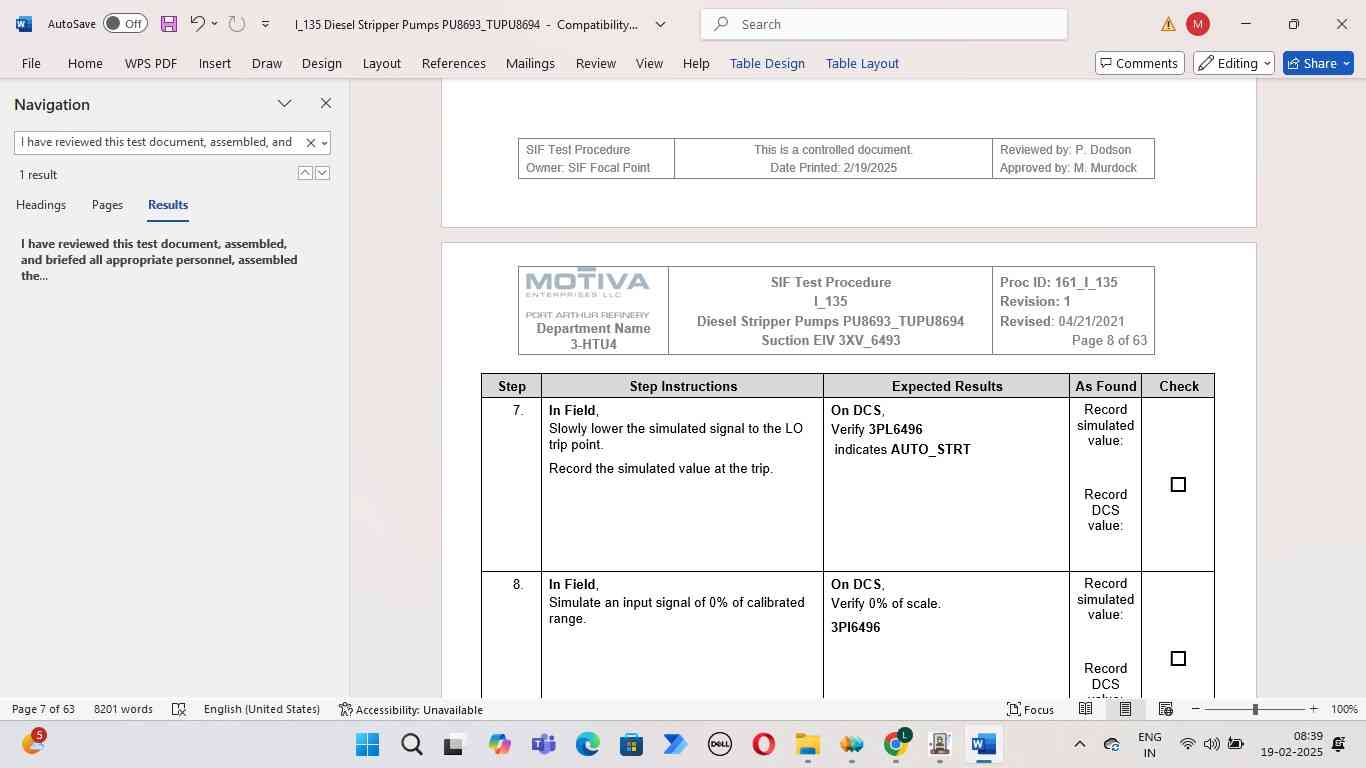Open Windows Start menu
The width and height of the screenshot is (1366, 768).
pyautogui.click(x=367, y=744)
